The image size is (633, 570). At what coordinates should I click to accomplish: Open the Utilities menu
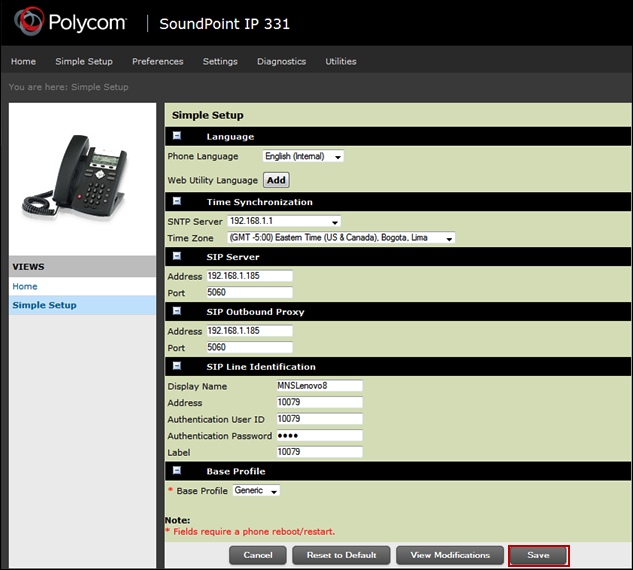tap(340, 61)
